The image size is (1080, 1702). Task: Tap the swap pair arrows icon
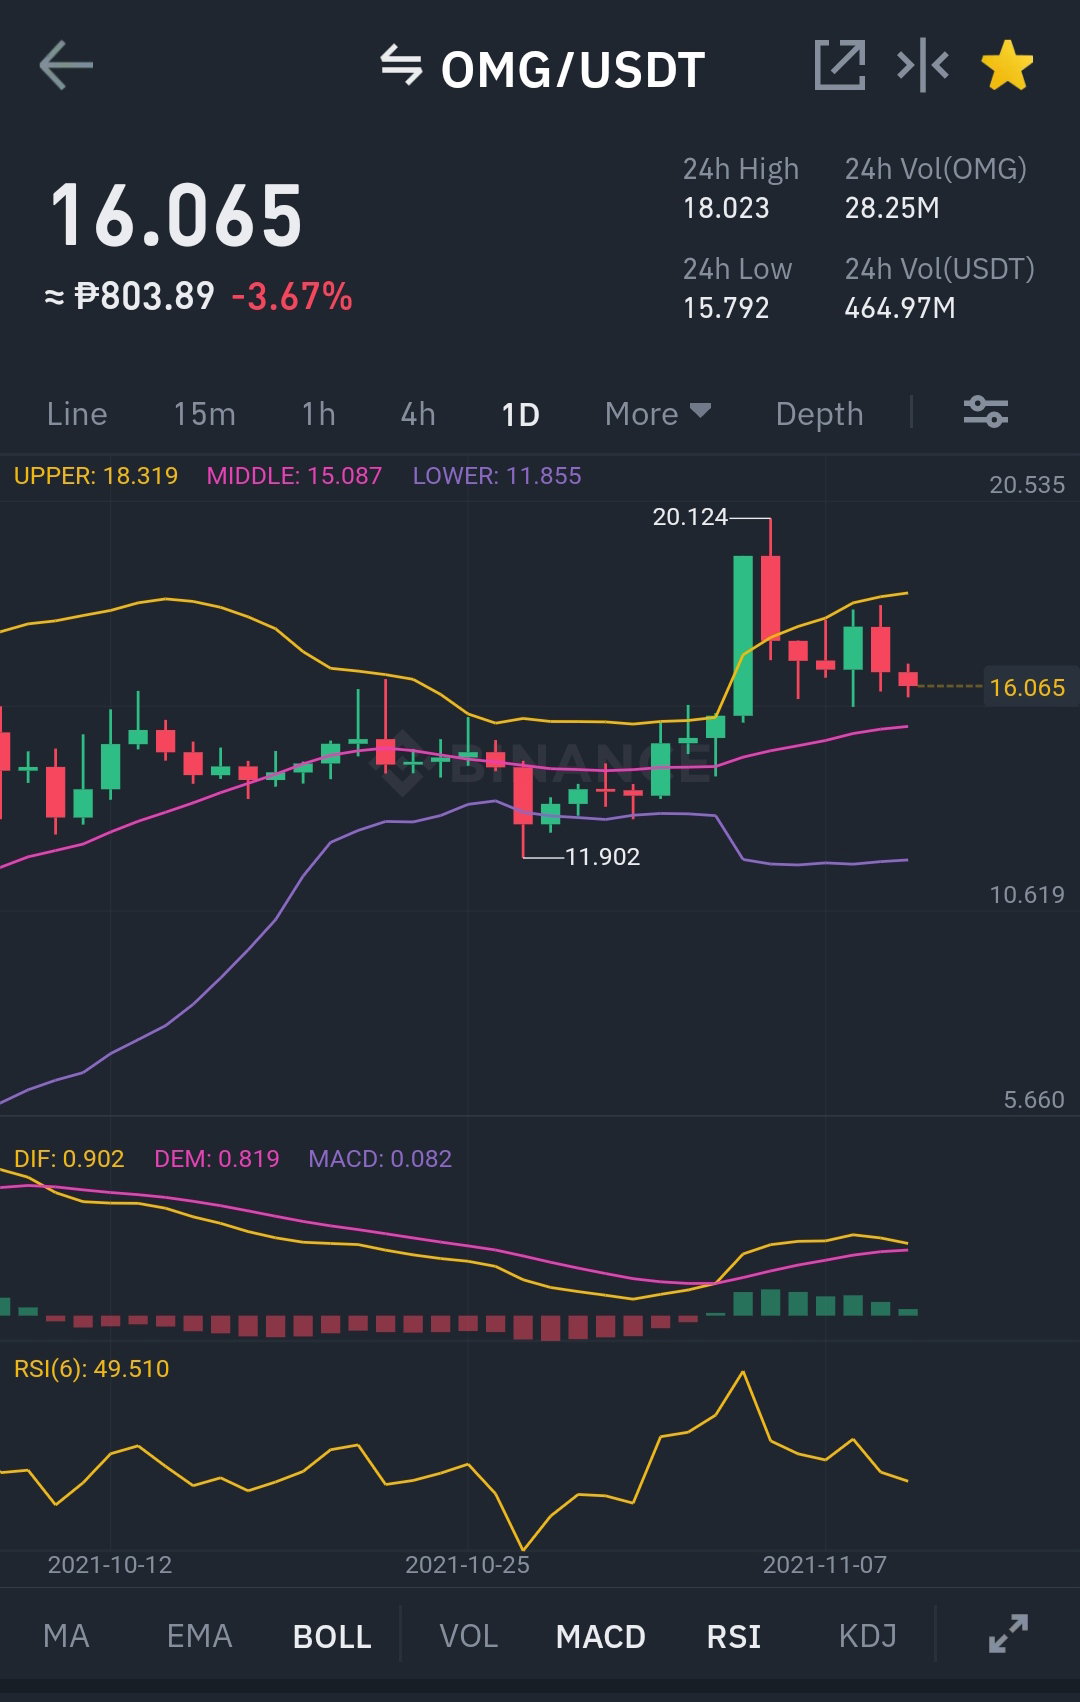pos(401,66)
